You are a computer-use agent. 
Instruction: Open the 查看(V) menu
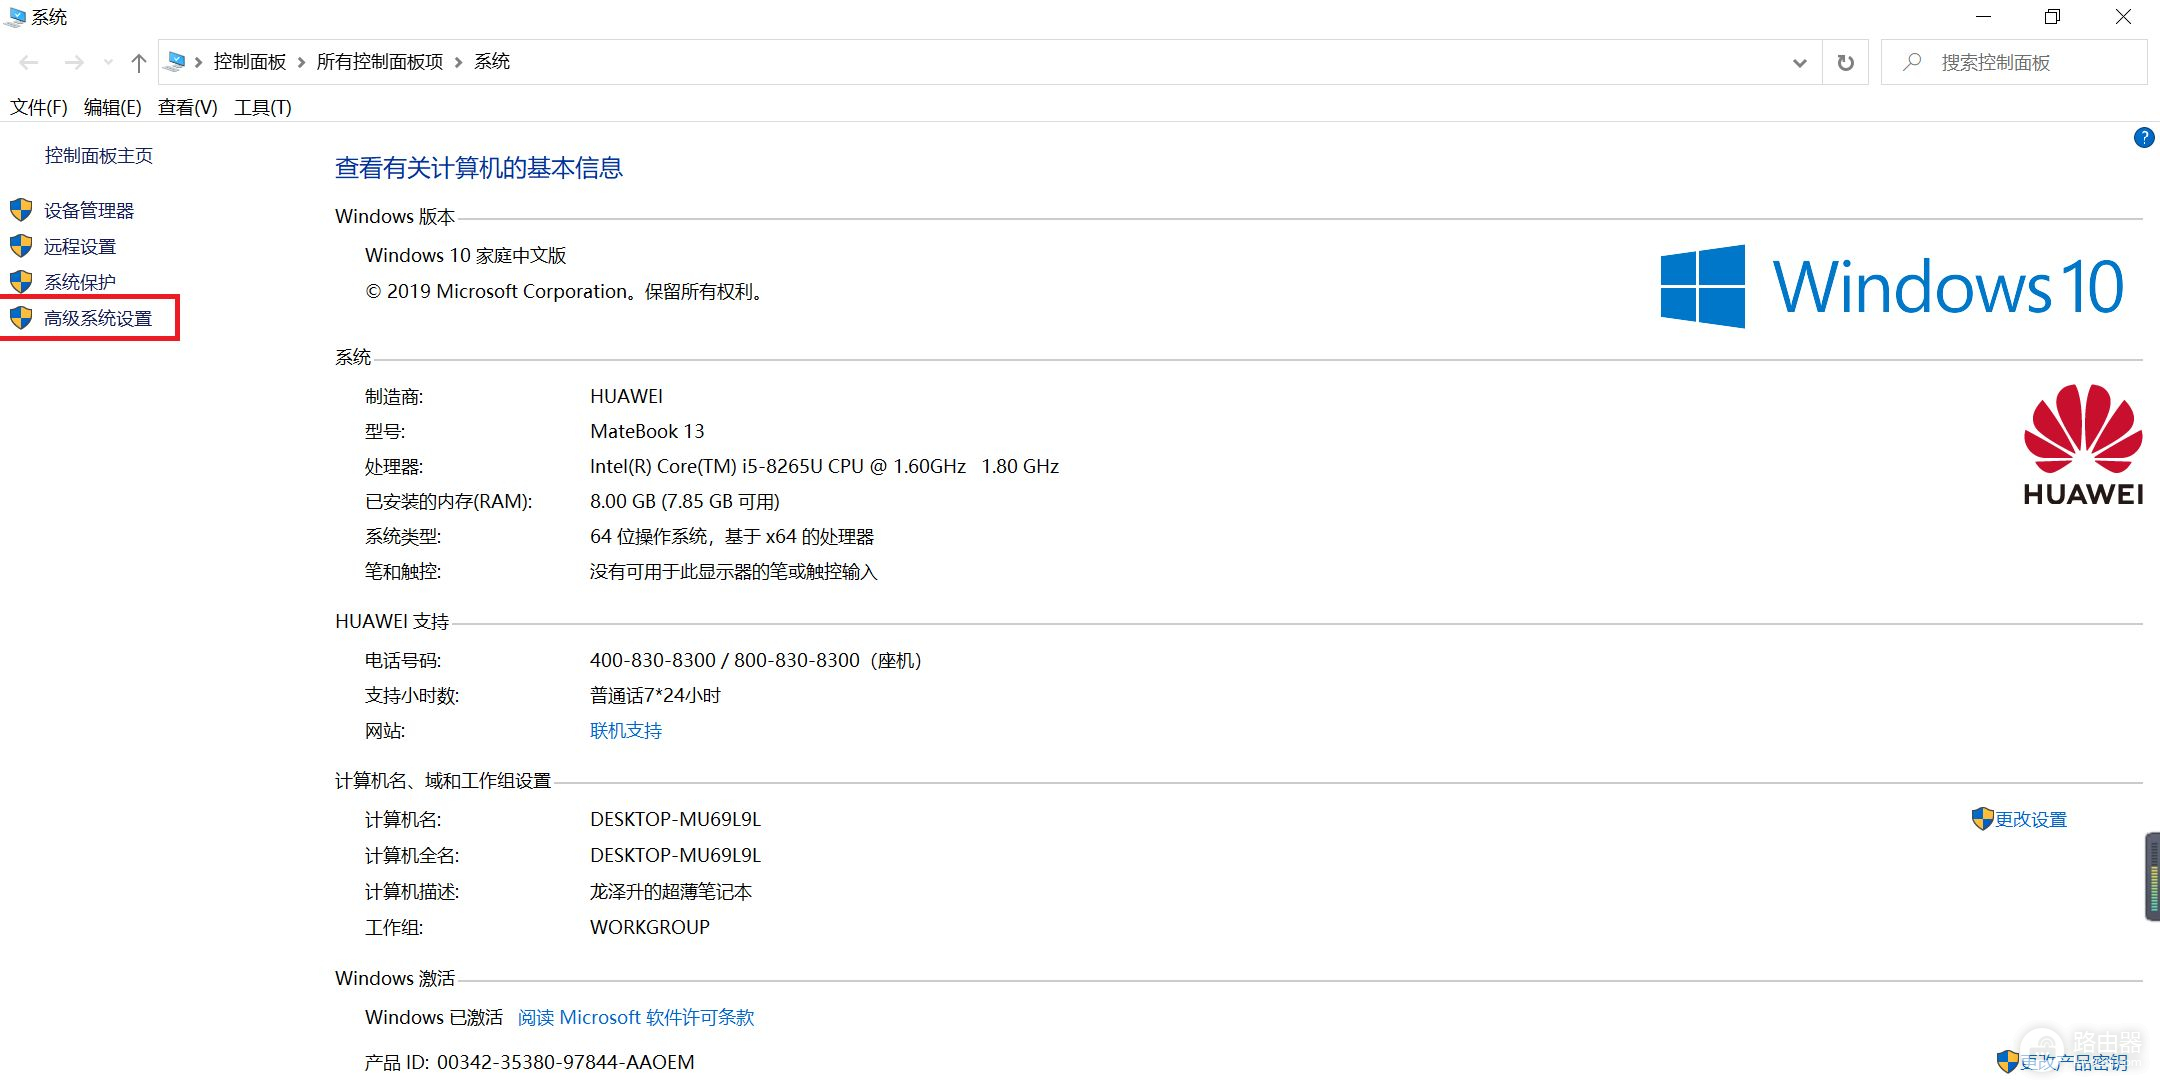pos(187,107)
